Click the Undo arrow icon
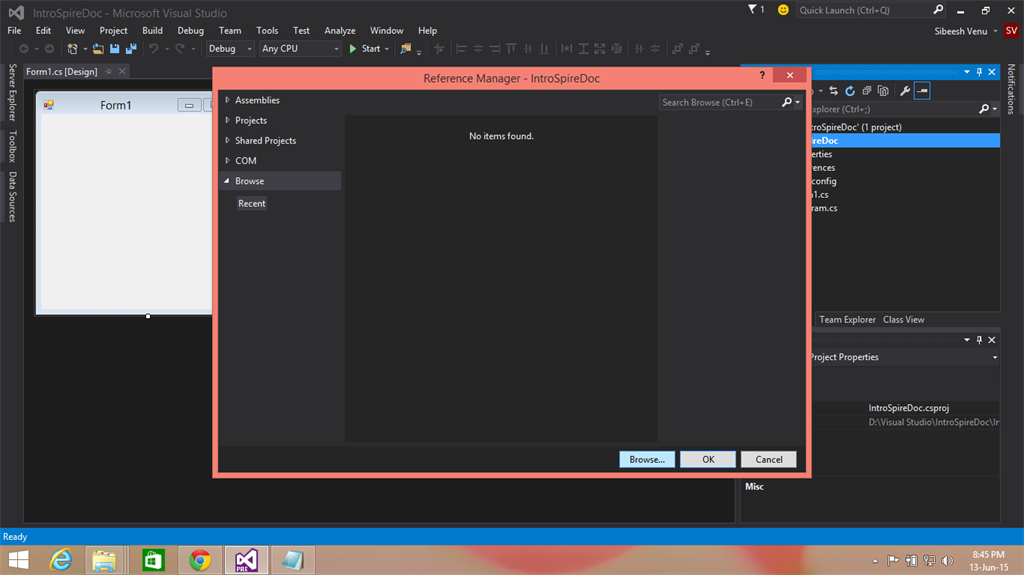Viewport: 1024px width, 575px height. point(153,48)
